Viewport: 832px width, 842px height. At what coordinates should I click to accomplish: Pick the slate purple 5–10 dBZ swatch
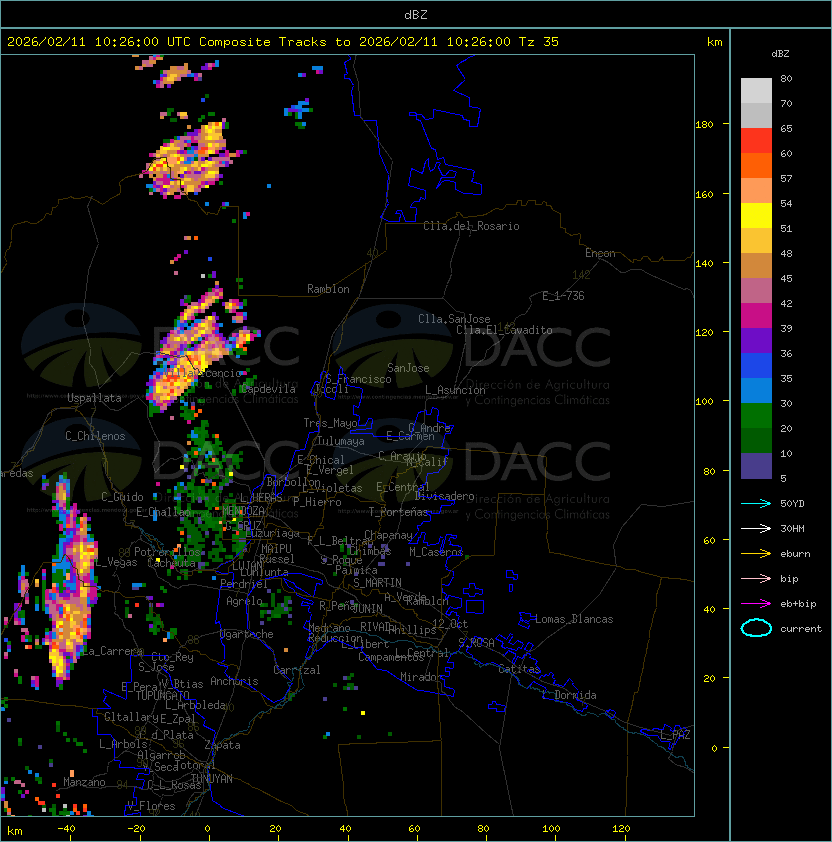[x=756, y=466]
